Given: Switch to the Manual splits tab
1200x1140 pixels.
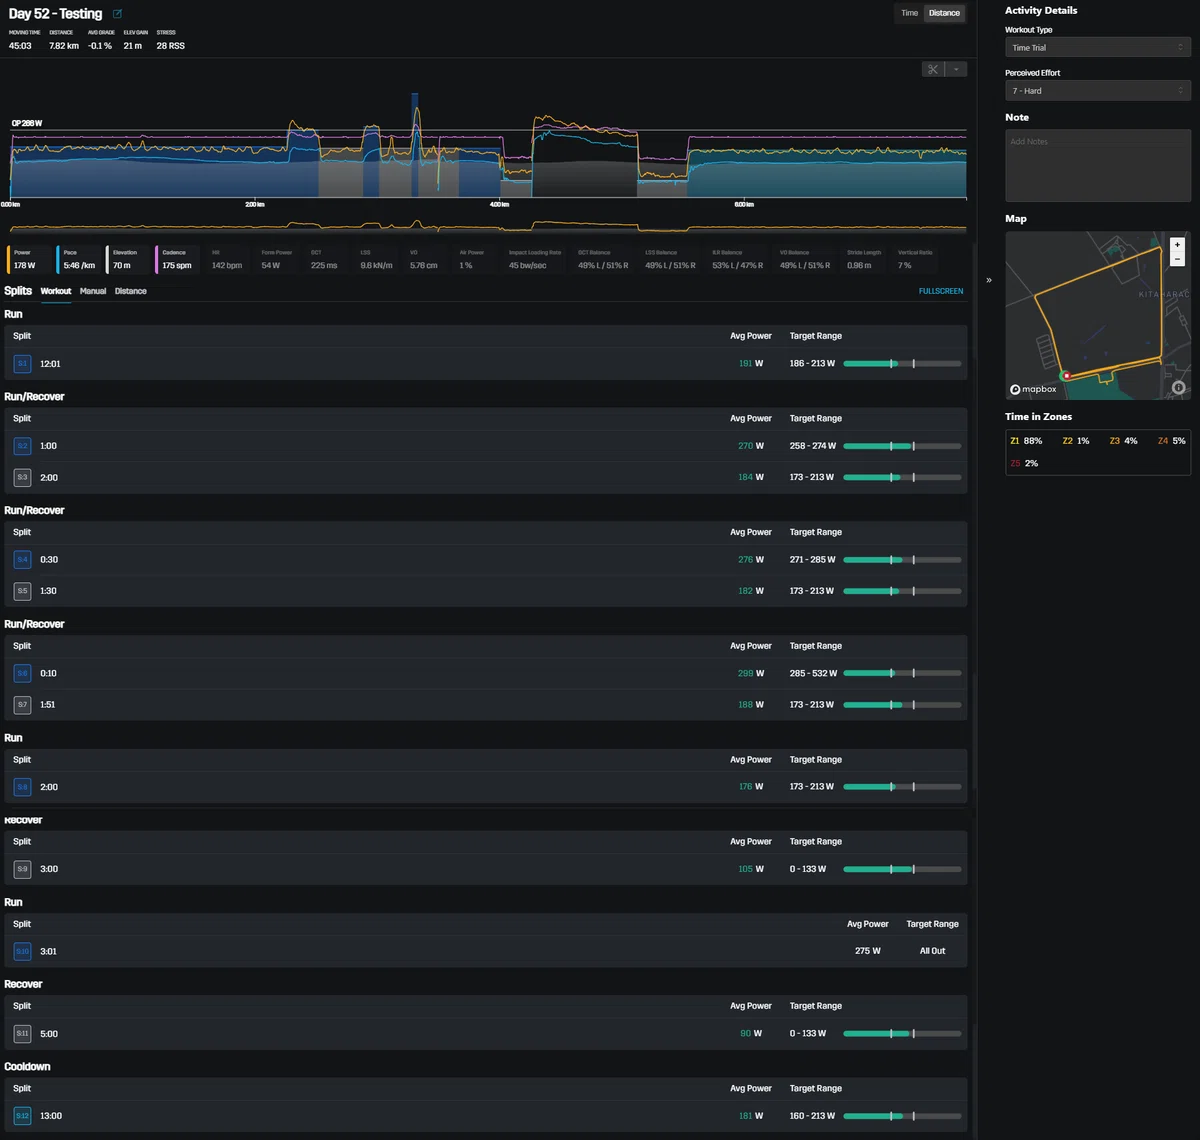Looking at the screenshot, I should 93,291.
